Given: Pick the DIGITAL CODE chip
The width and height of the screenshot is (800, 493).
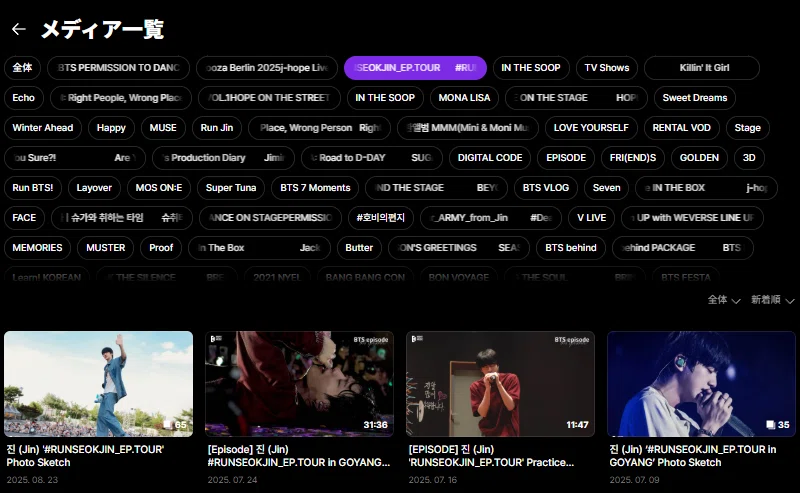Looking at the screenshot, I should coord(490,158).
